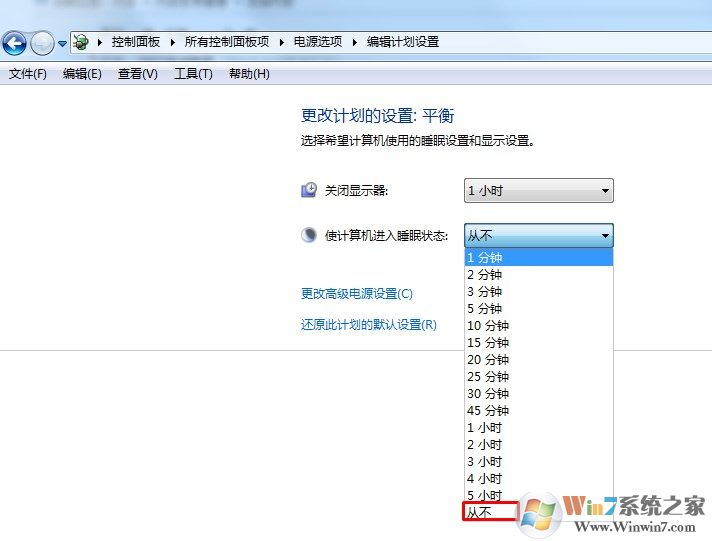Select 25 分钟 sleep option
The image size is (712, 541).
[539, 377]
